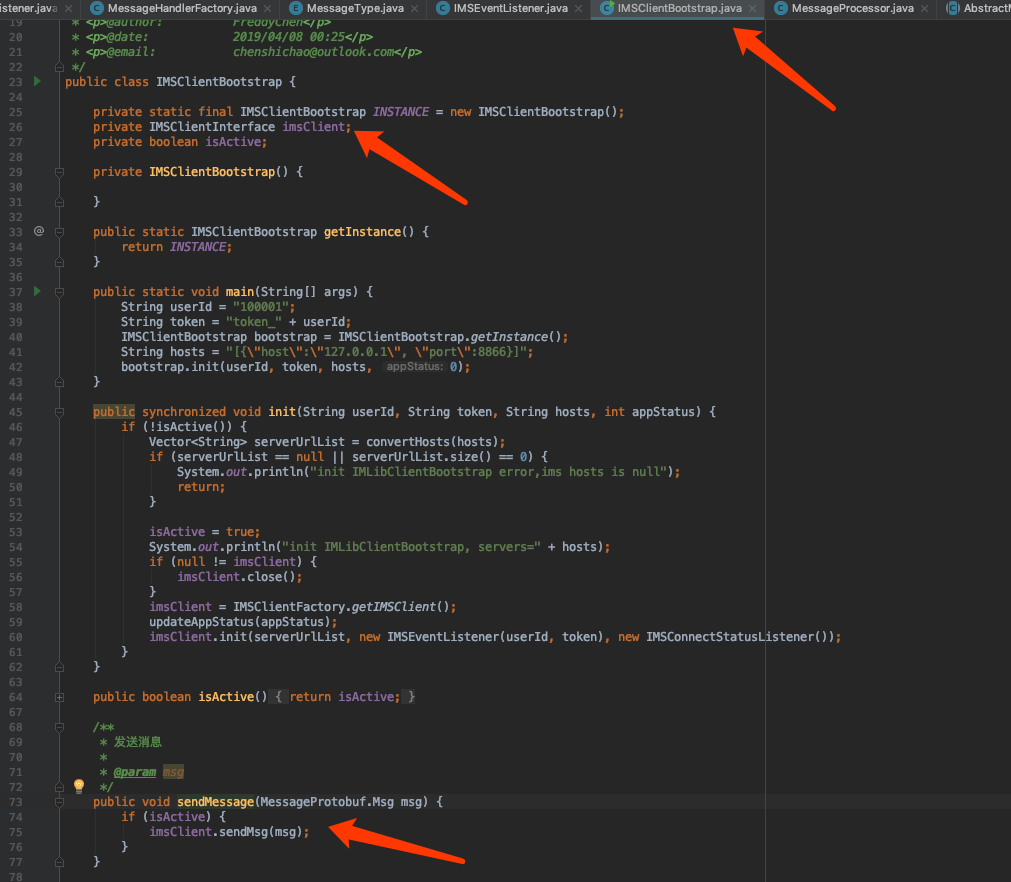Toggle a breakpoint on the imsClient.sendMsg line
Screen dimensions: 1011x882
pyautogui.click(x=45, y=831)
